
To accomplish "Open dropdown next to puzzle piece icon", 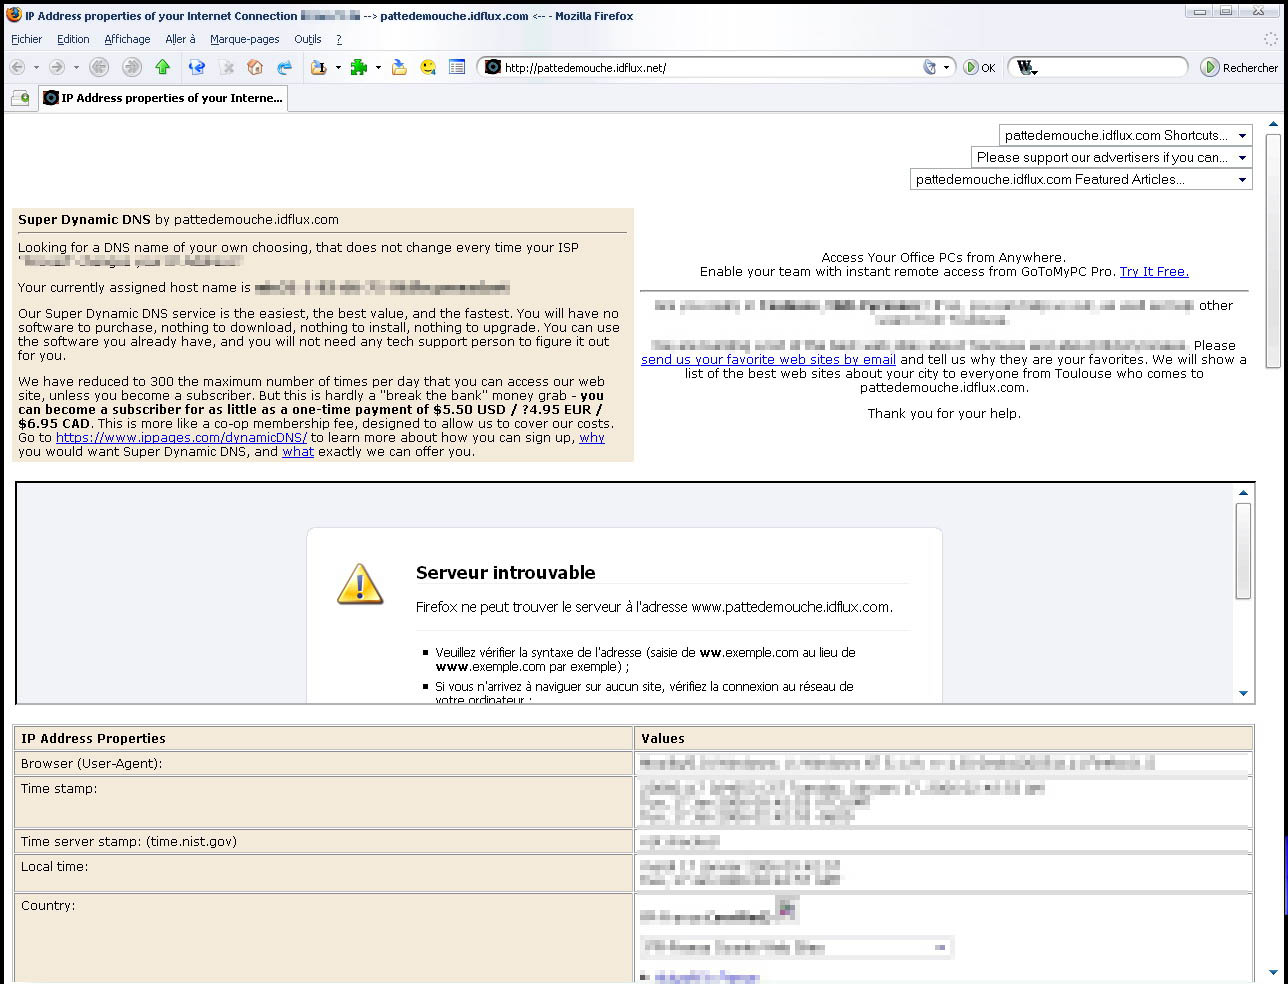I will coord(378,68).
